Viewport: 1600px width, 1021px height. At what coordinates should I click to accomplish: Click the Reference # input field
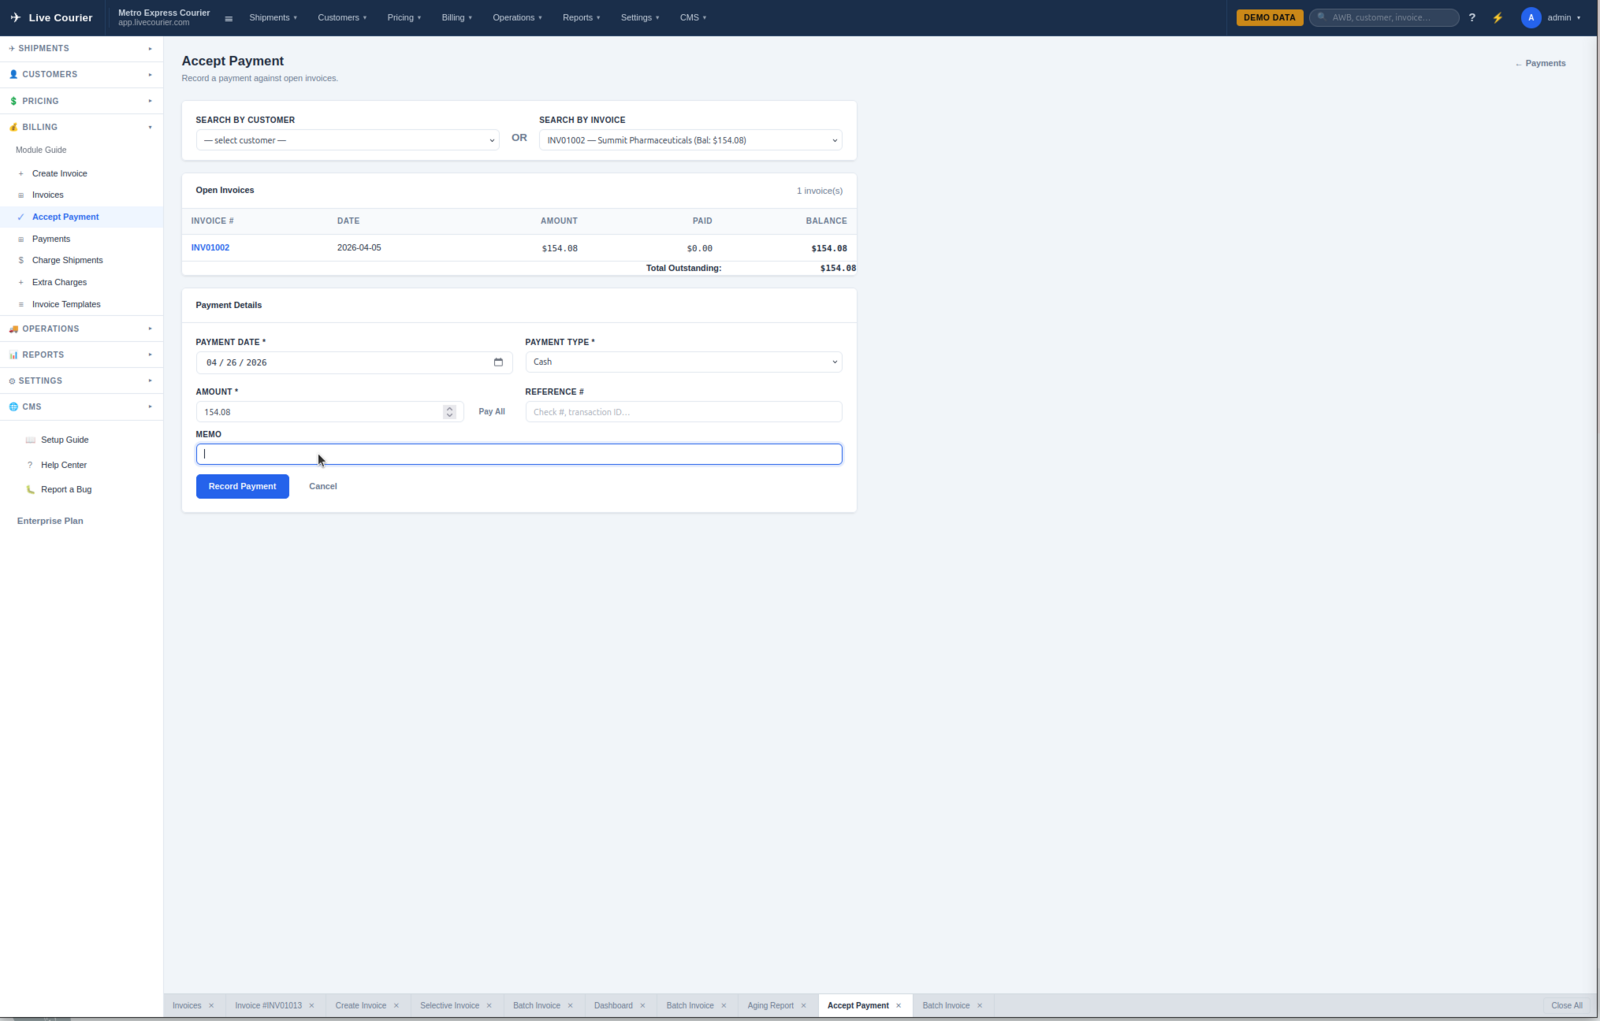(683, 412)
